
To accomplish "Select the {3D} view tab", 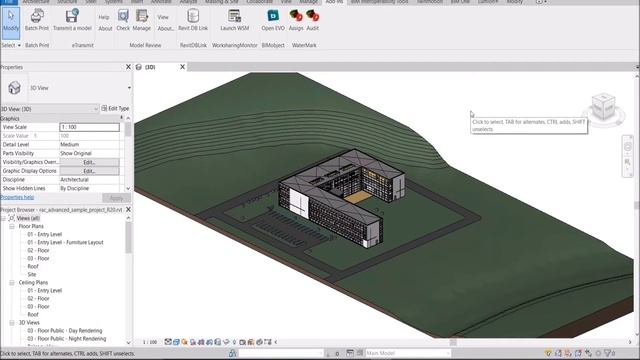I will [x=150, y=67].
